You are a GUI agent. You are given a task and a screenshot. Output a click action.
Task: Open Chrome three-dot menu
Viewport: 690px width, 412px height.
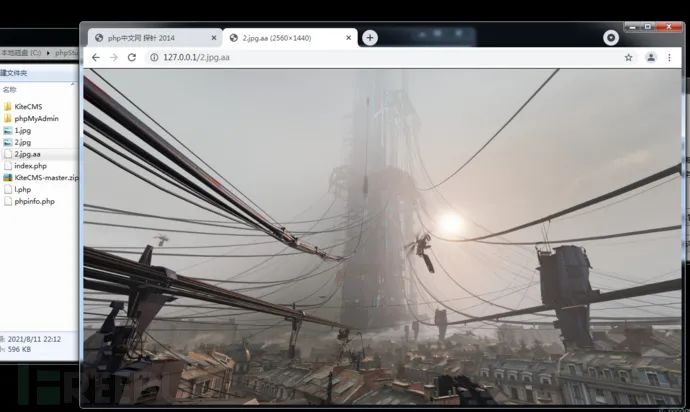point(669,58)
